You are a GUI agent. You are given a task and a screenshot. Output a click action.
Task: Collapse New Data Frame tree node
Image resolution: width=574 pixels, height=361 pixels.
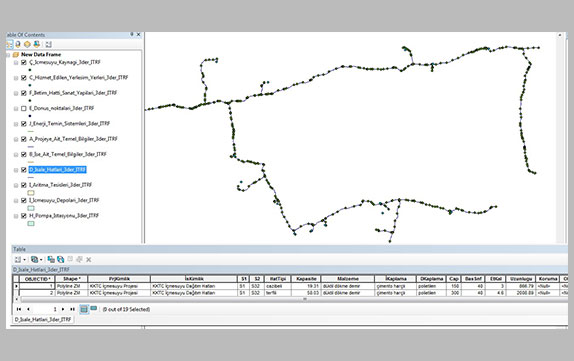point(8,55)
